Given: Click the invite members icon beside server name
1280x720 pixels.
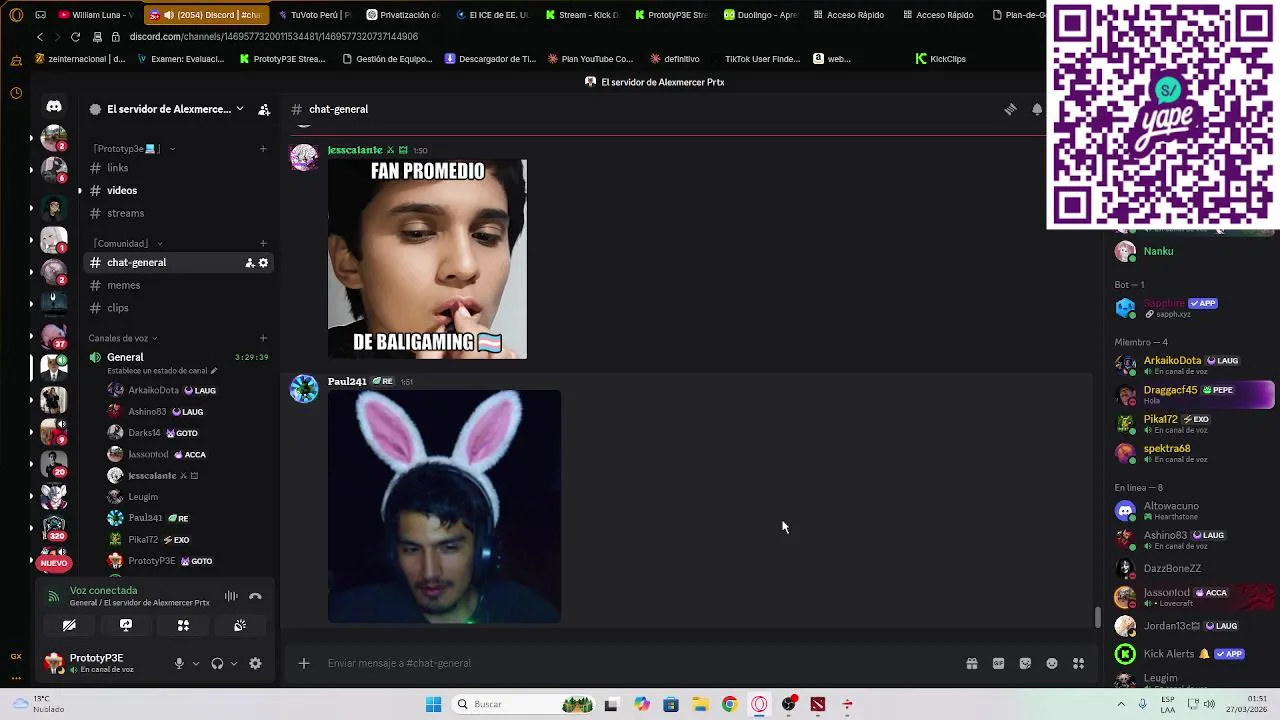Looking at the screenshot, I should [264, 109].
